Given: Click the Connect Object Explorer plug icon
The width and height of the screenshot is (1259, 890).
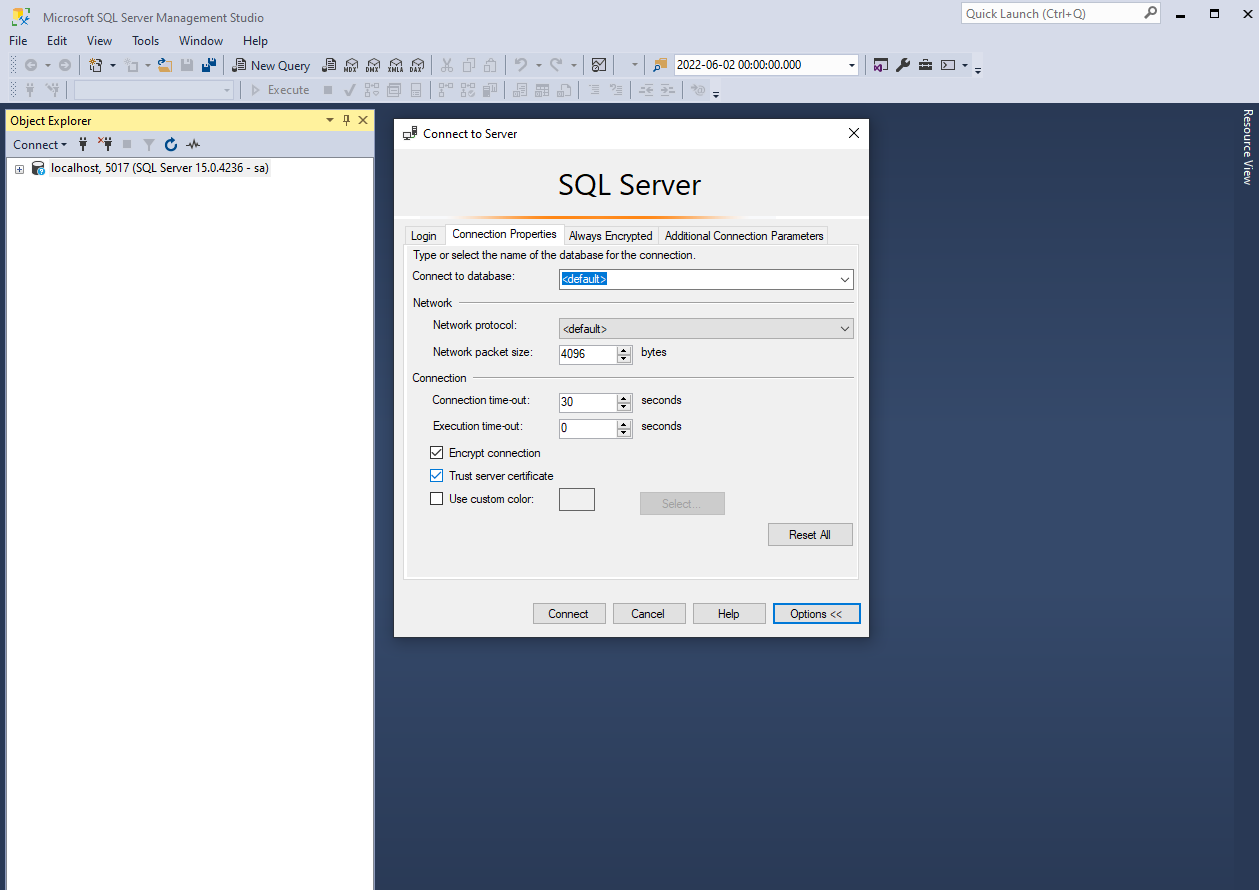Looking at the screenshot, I should [x=83, y=144].
